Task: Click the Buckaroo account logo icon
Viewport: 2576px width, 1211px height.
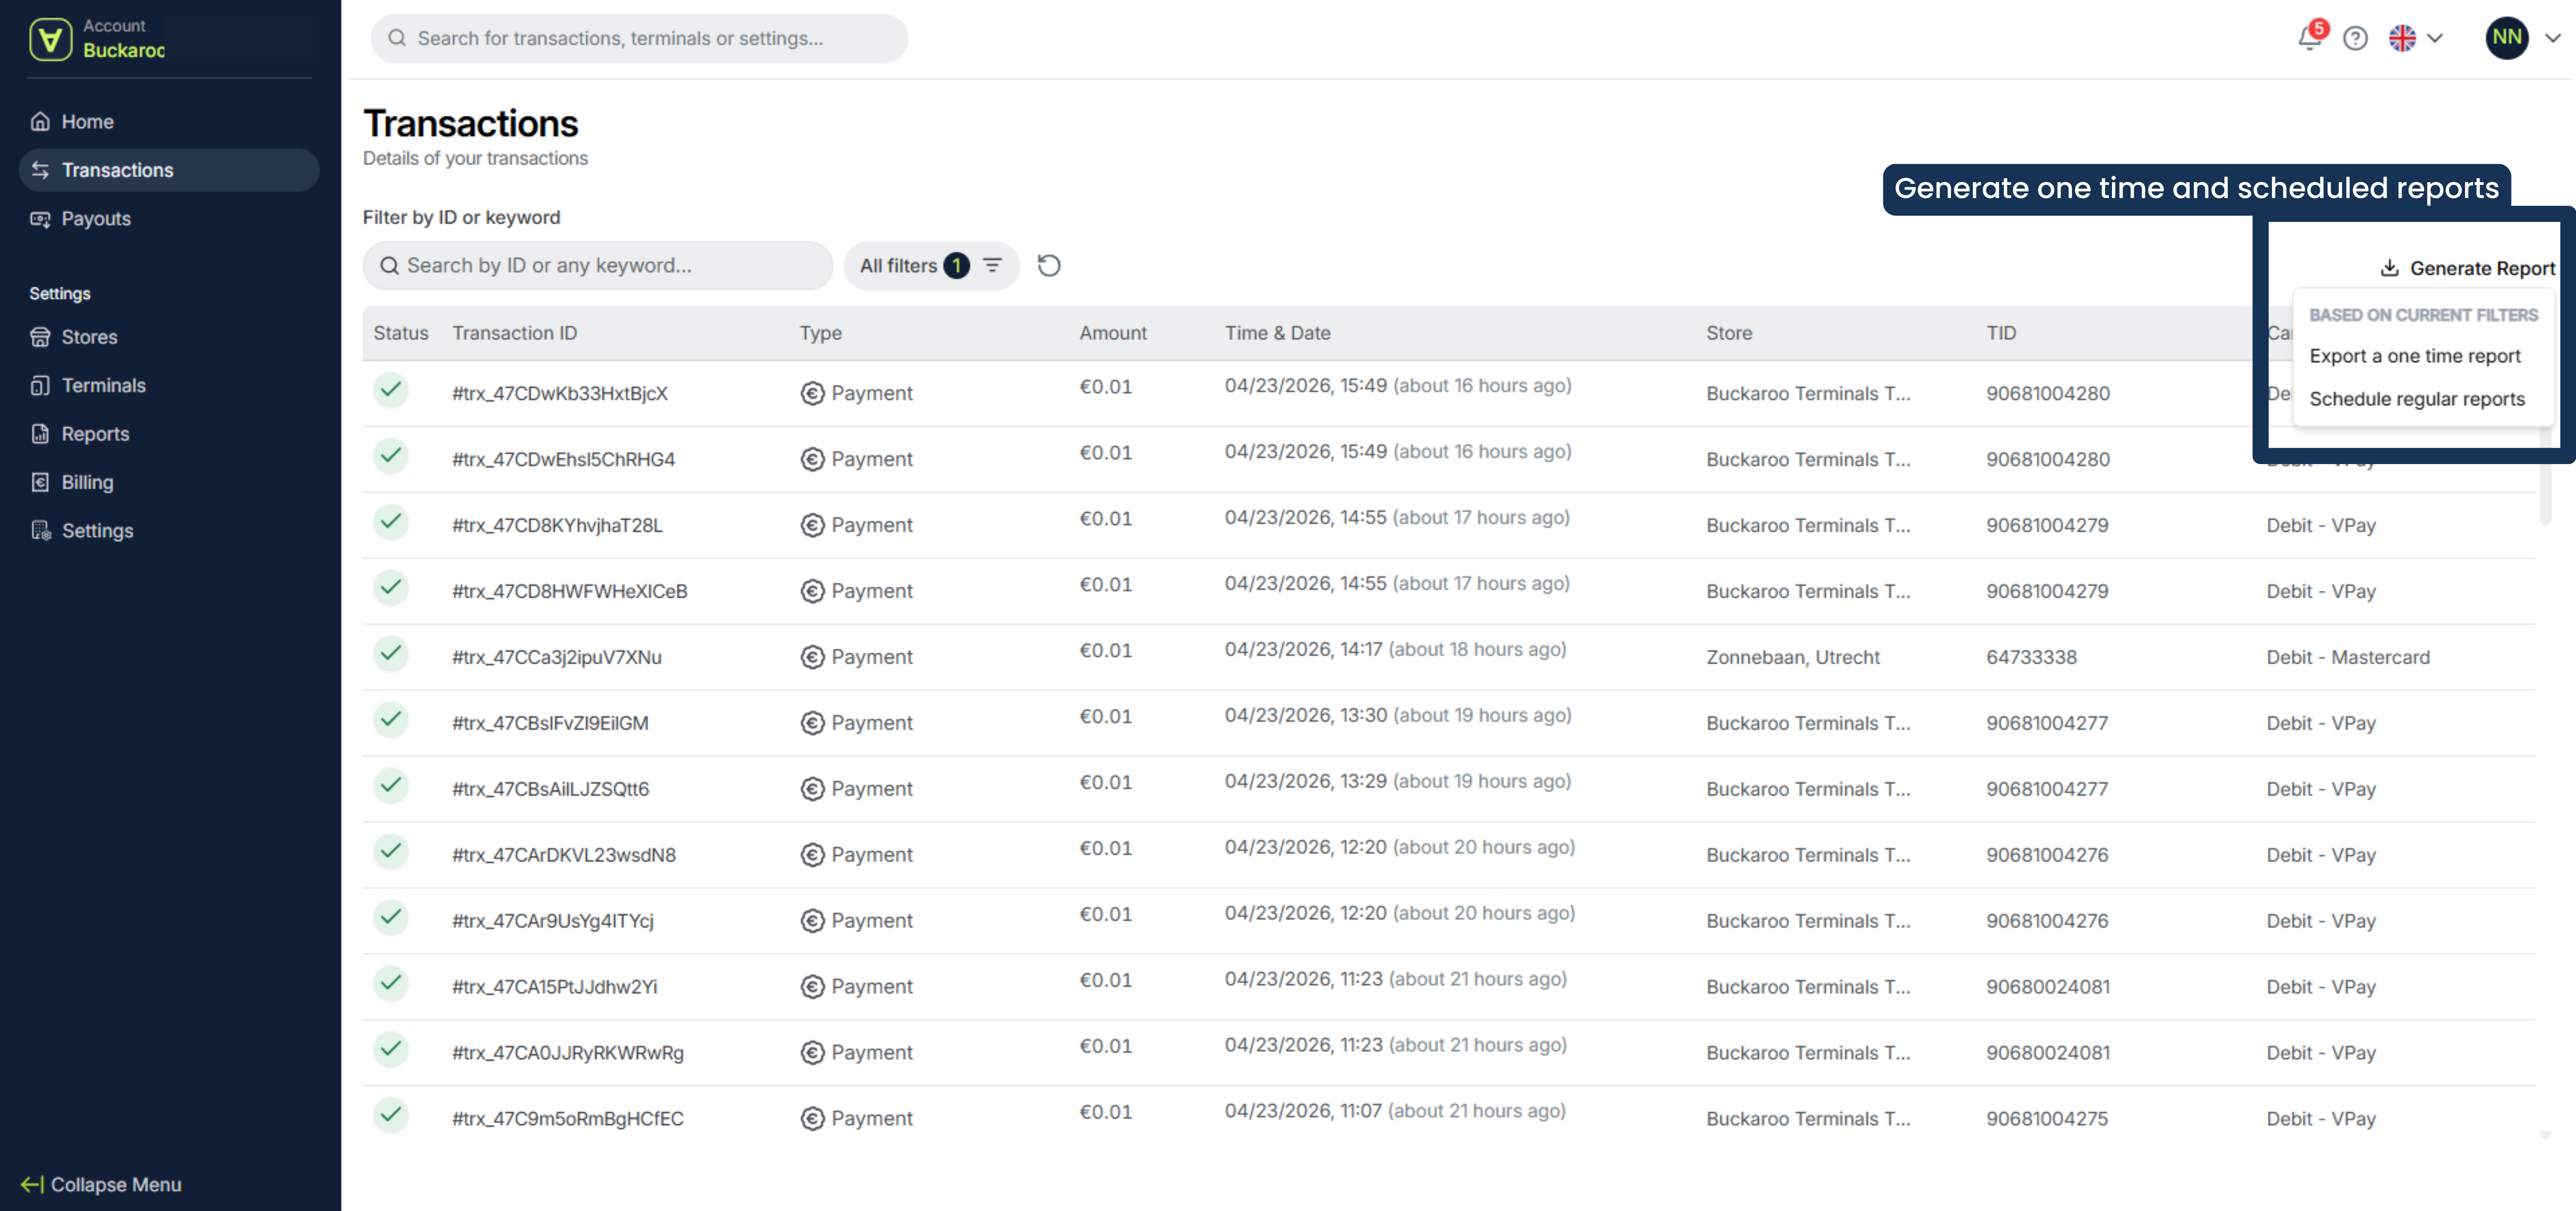Action: [x=50, y=39]
